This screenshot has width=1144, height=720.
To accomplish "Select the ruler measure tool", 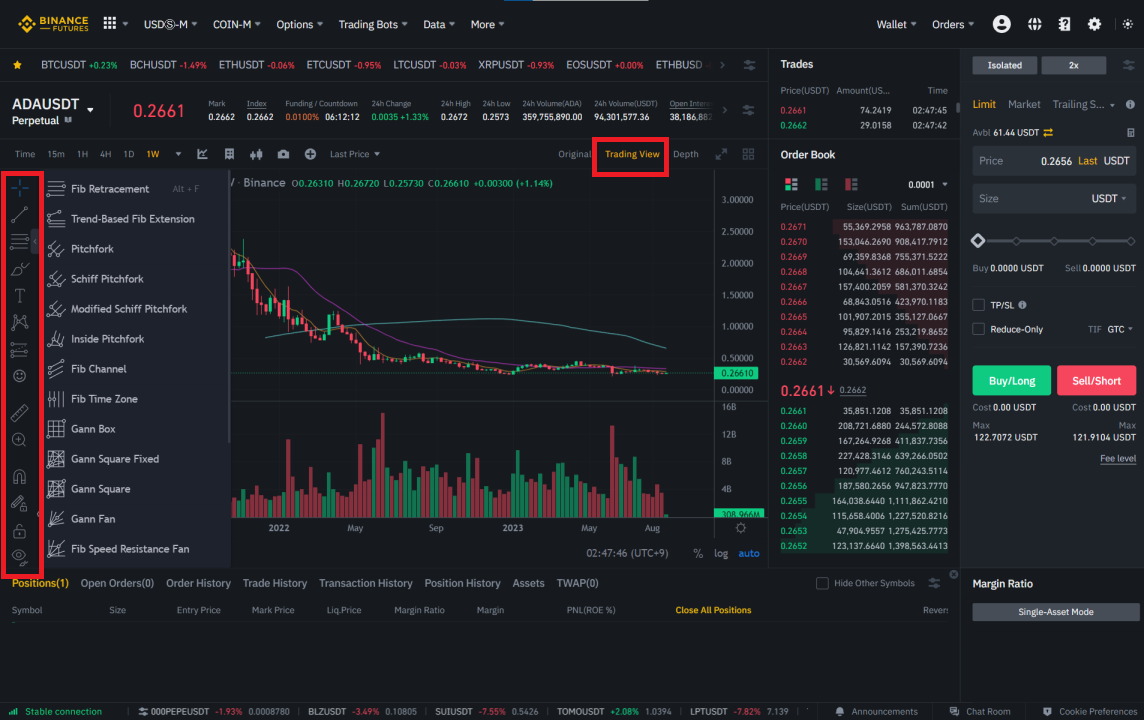I will 20,413.
